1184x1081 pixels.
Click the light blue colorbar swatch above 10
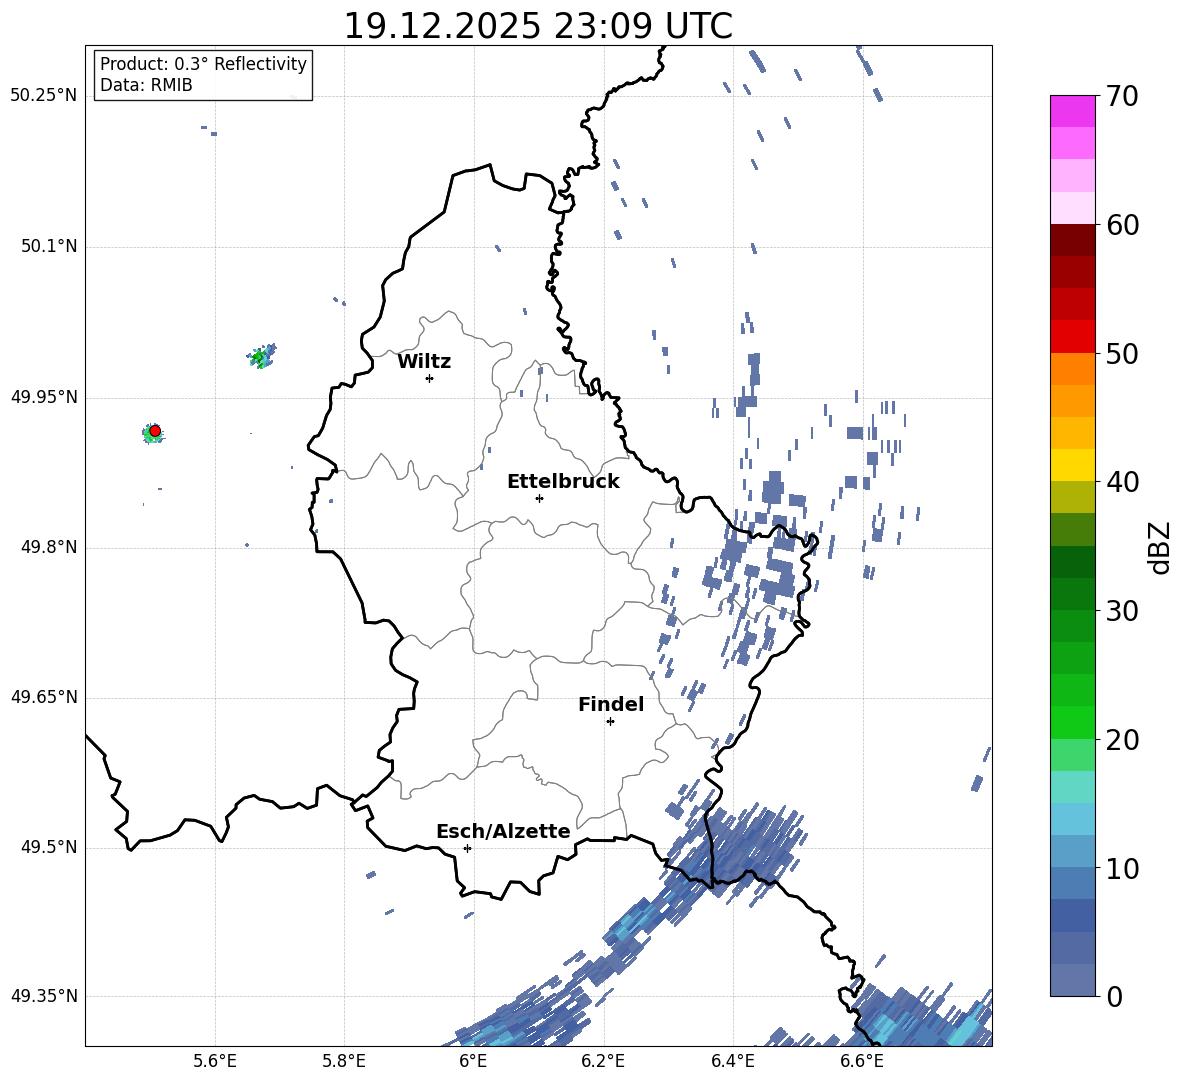tap(1073, 819)
